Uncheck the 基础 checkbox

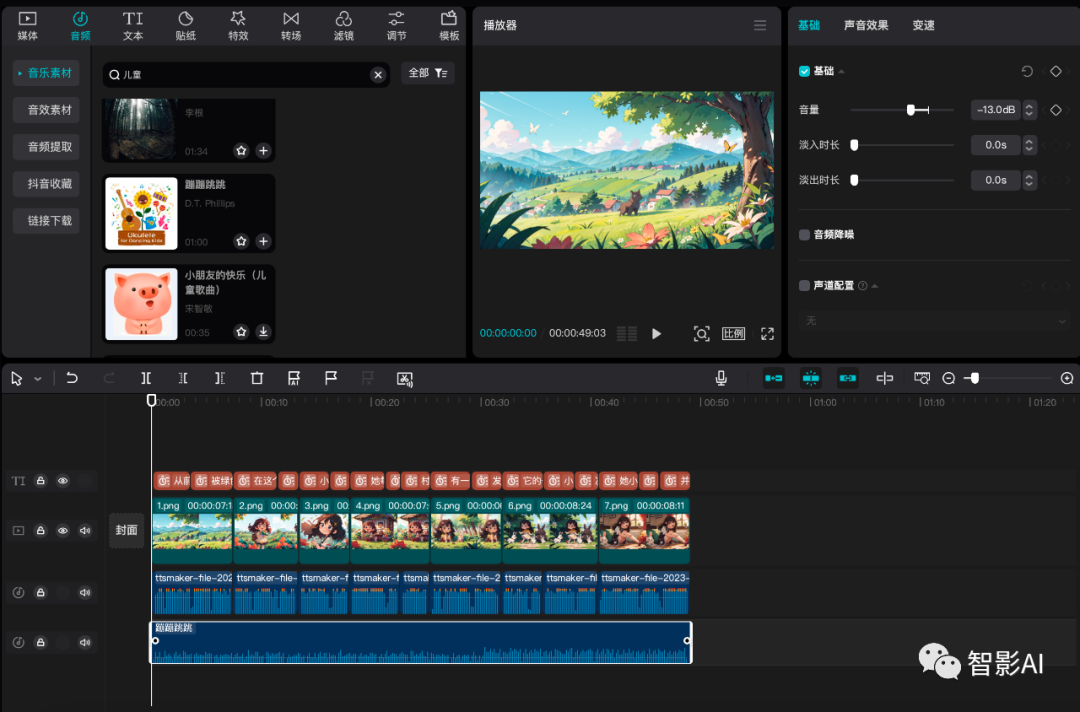804,72
